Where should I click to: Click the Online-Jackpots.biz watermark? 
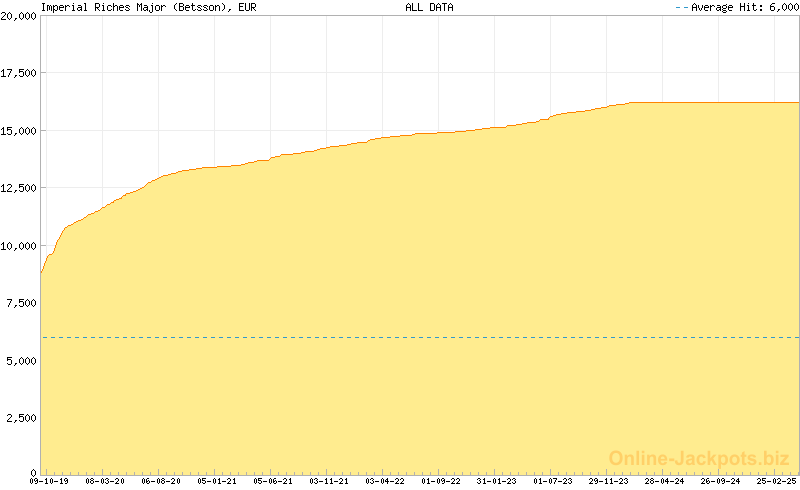[698, 458]
